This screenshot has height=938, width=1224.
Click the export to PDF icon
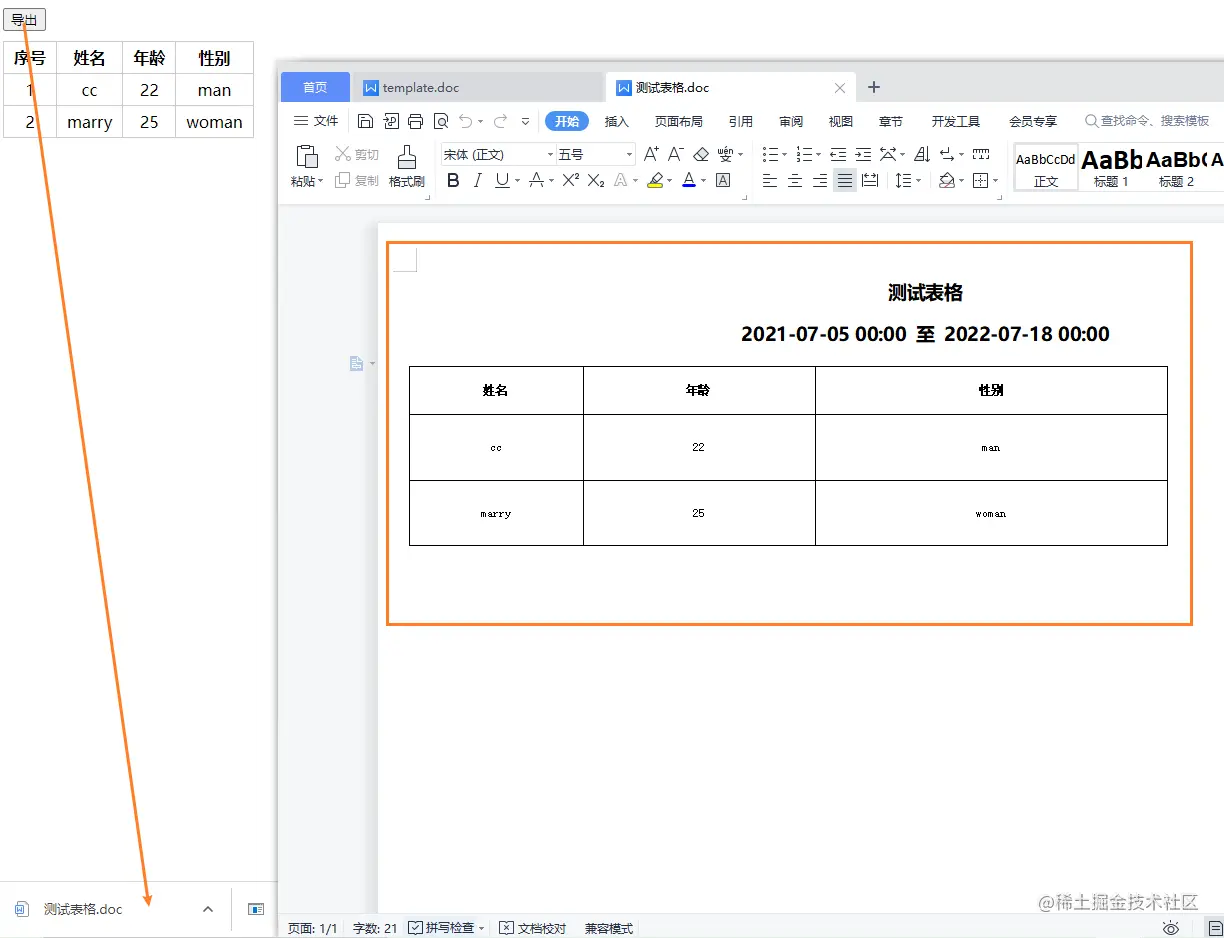click(x=390, y=121)
